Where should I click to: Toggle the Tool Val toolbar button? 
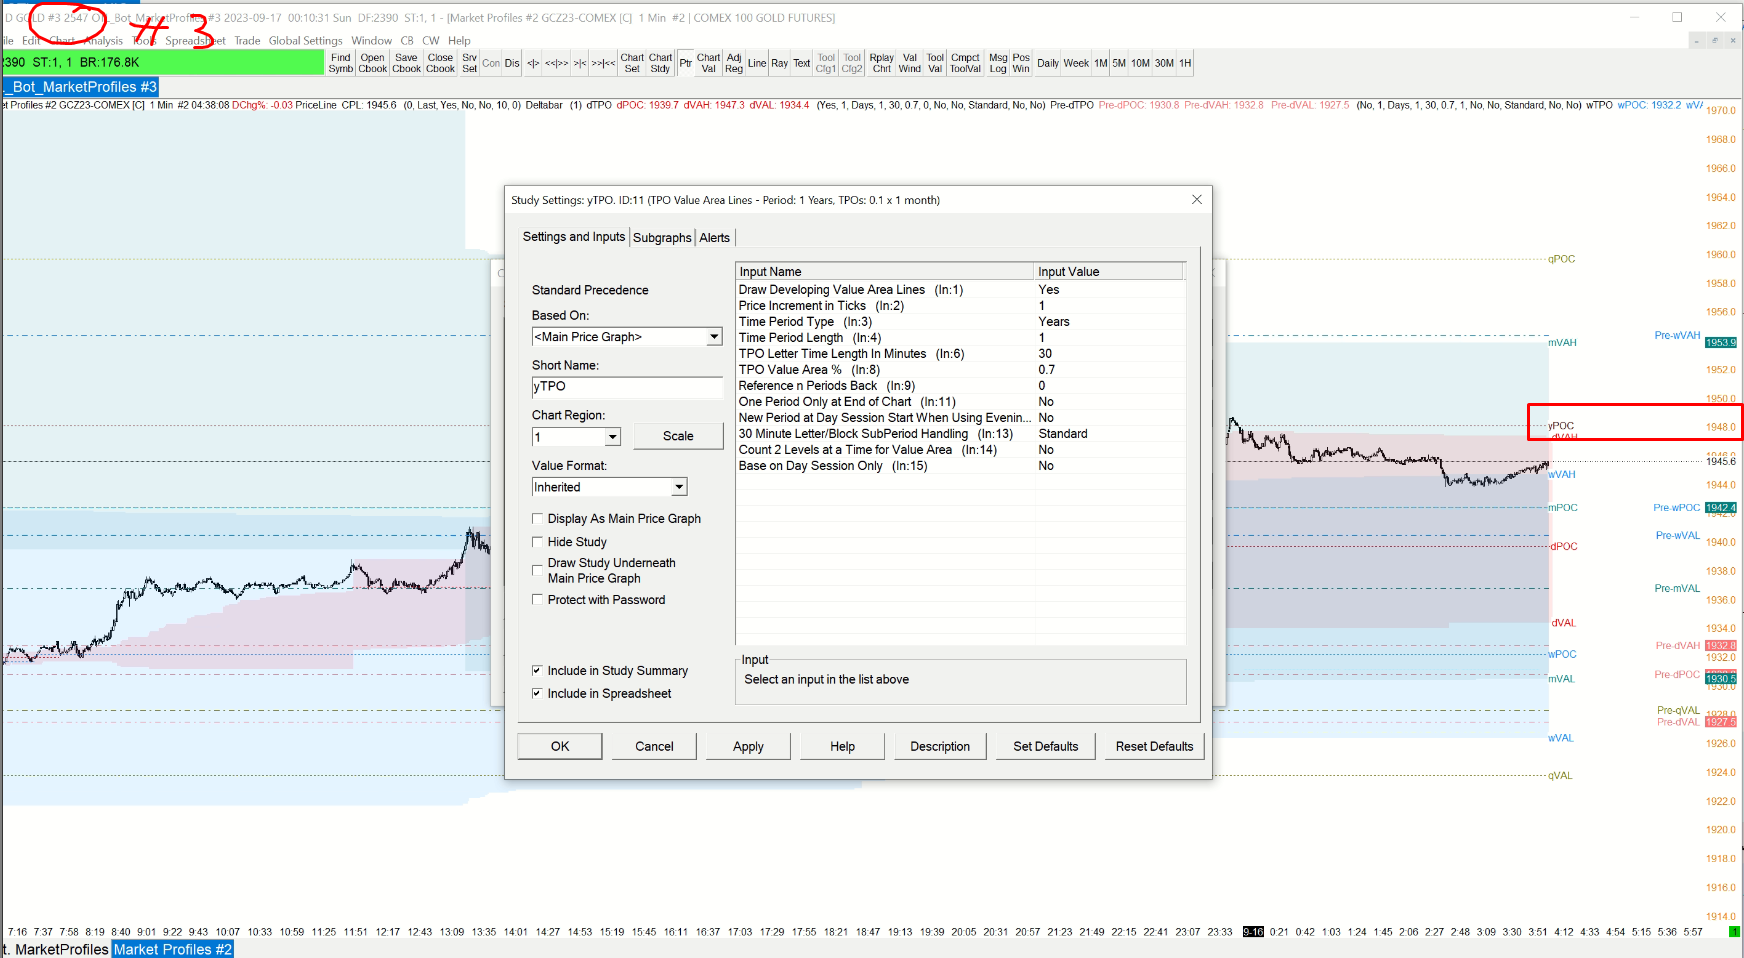935,63
